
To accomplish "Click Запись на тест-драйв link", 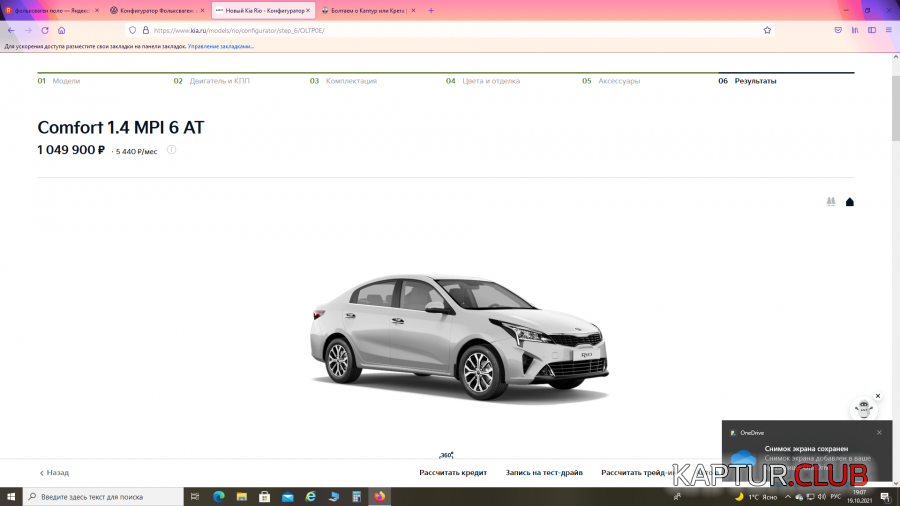I will pos(544,472).
